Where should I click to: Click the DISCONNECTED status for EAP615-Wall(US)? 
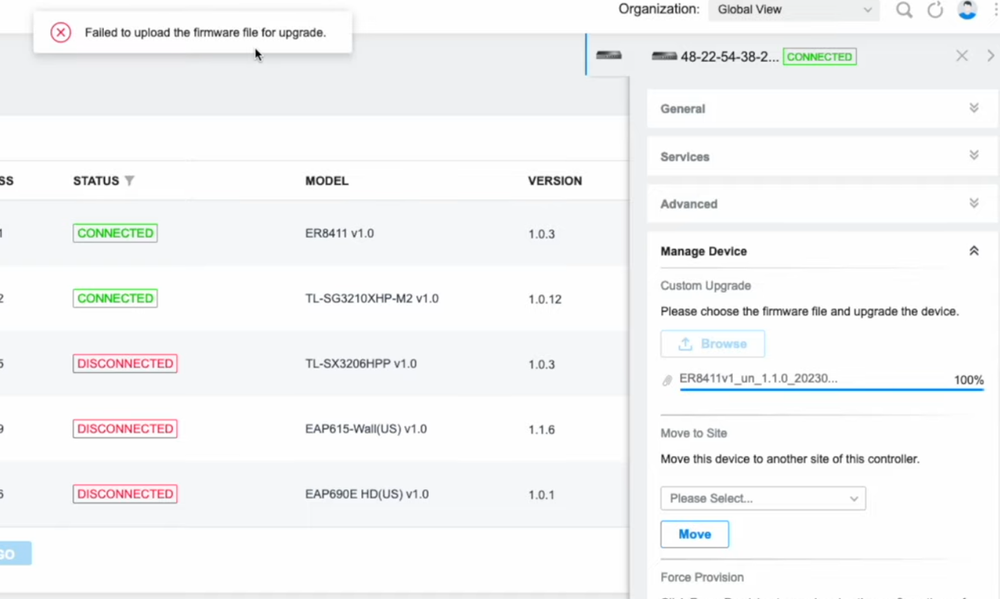click(x=125, y=429)
